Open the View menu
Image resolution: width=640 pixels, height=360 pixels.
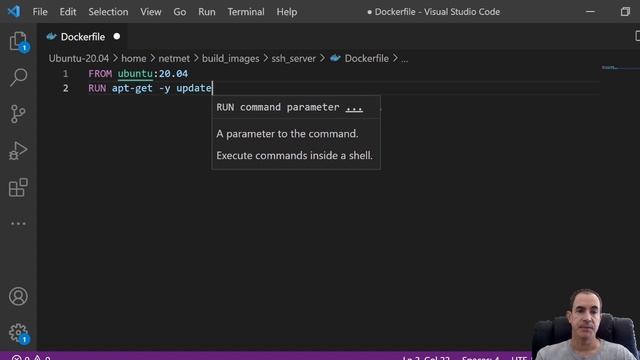coord(151,12)
